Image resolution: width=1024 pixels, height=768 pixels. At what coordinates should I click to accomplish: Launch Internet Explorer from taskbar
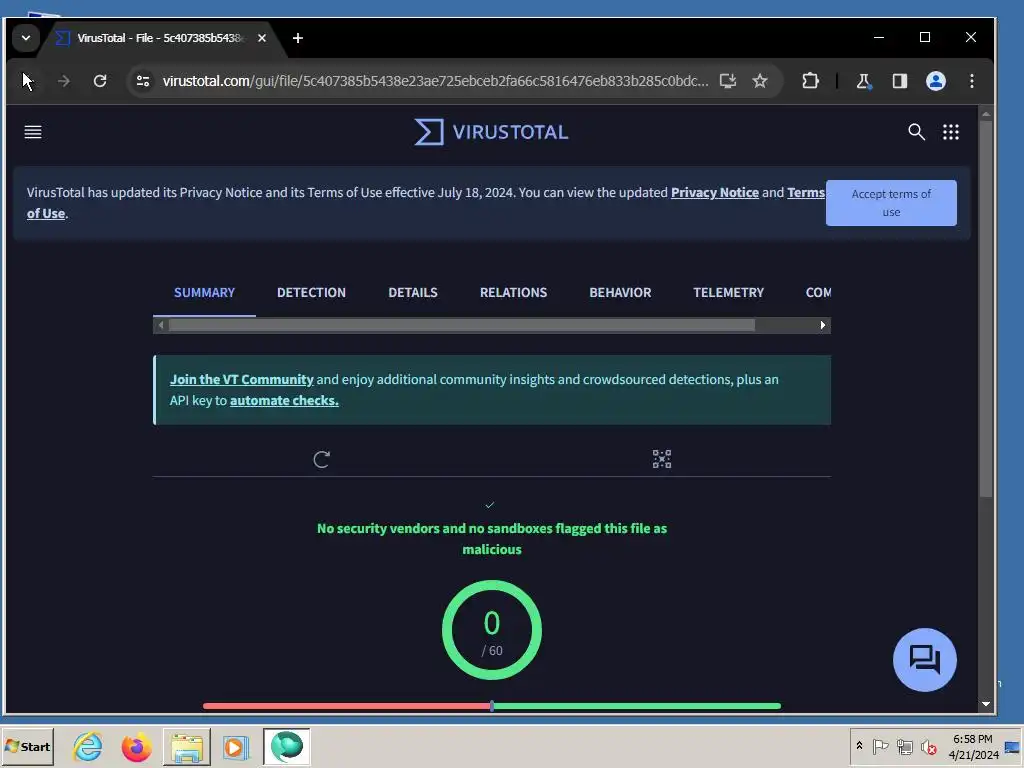tap(88, 746)
